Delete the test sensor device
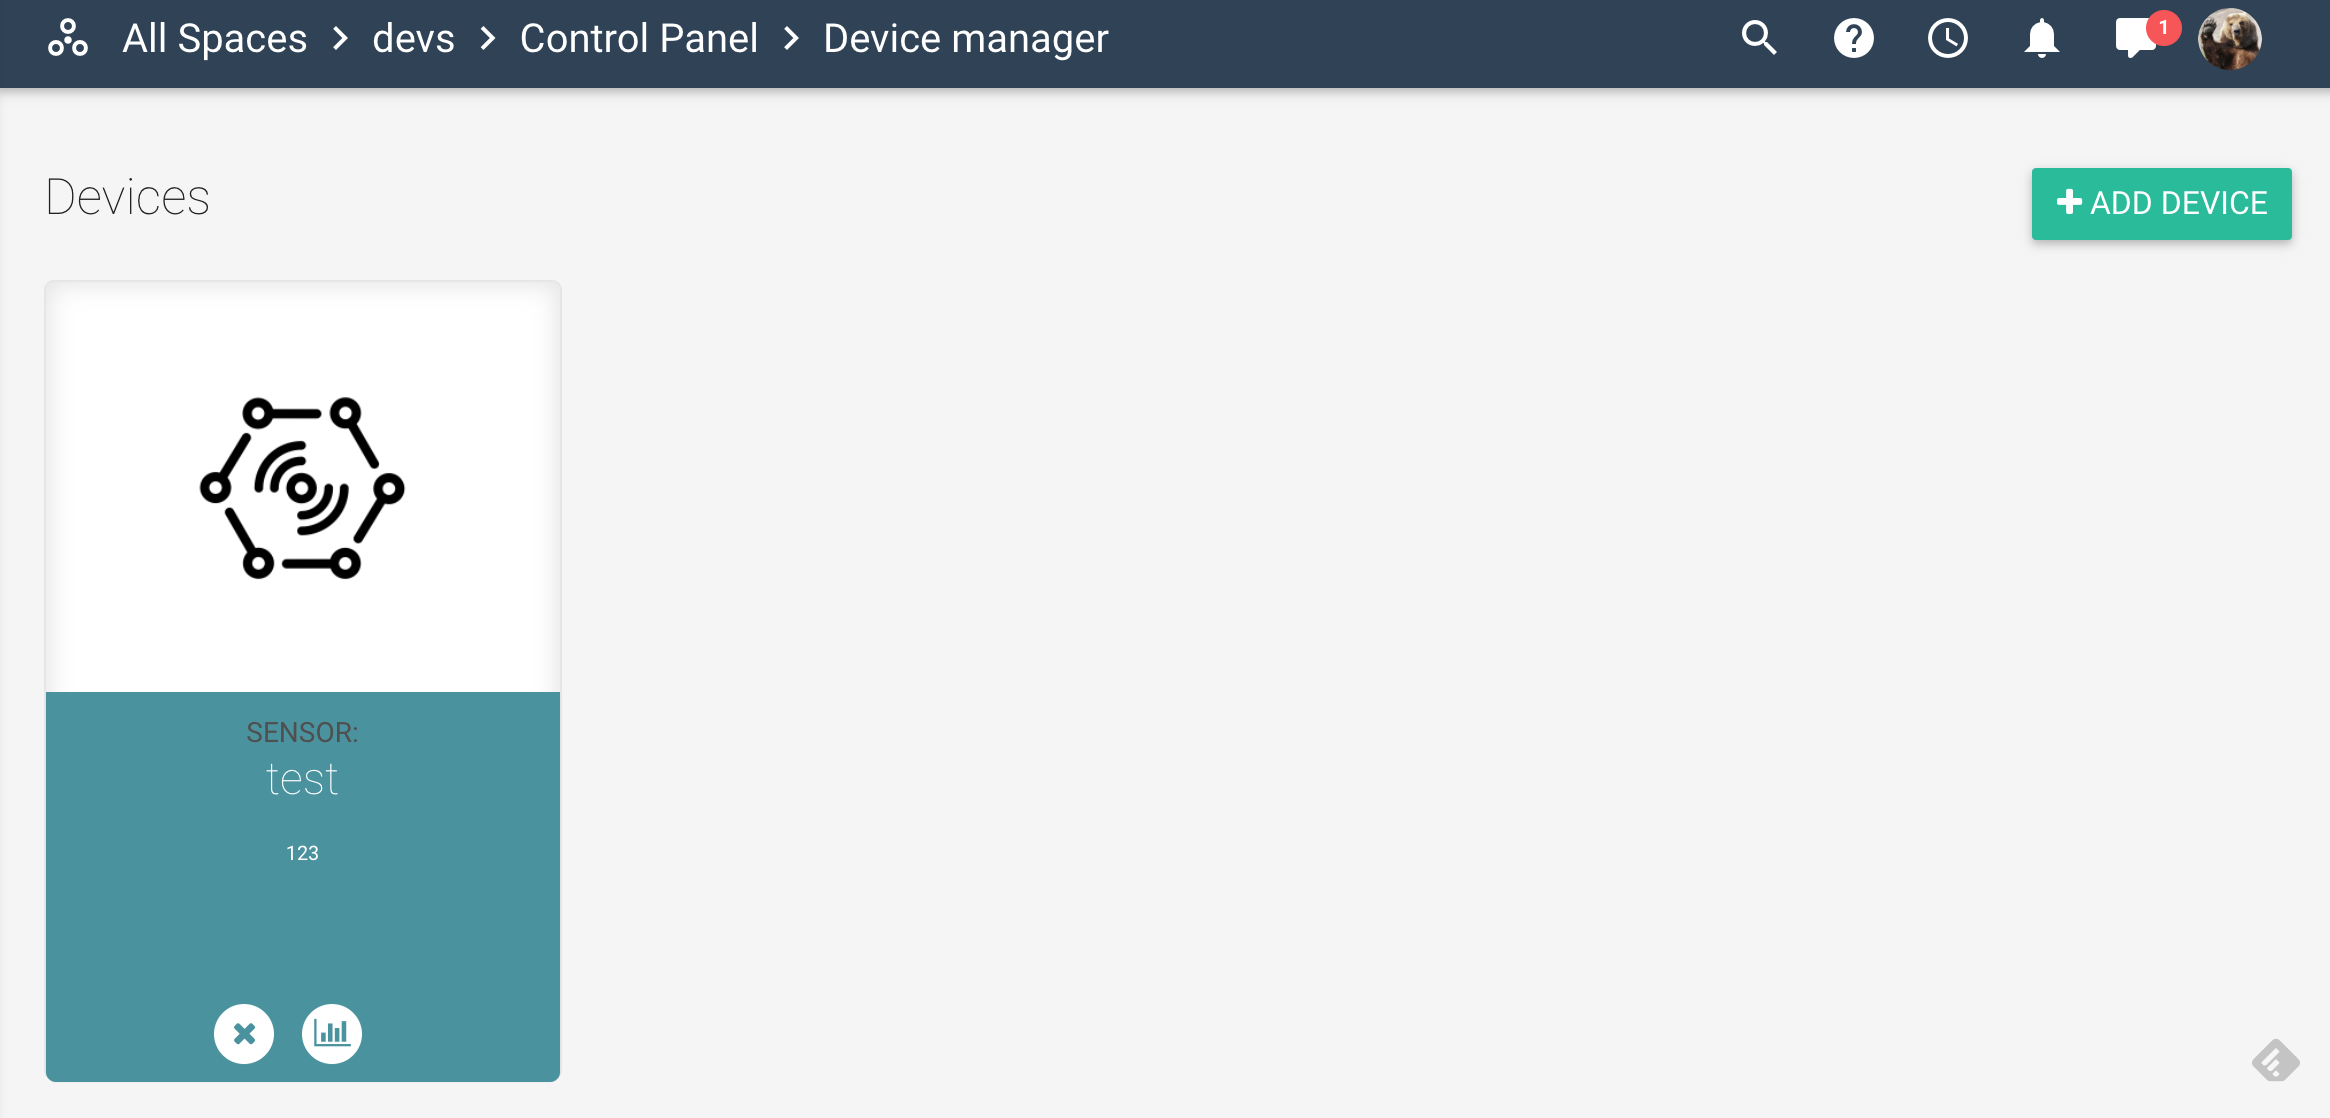The image size is (2330, 1118). coord(244,1033)
